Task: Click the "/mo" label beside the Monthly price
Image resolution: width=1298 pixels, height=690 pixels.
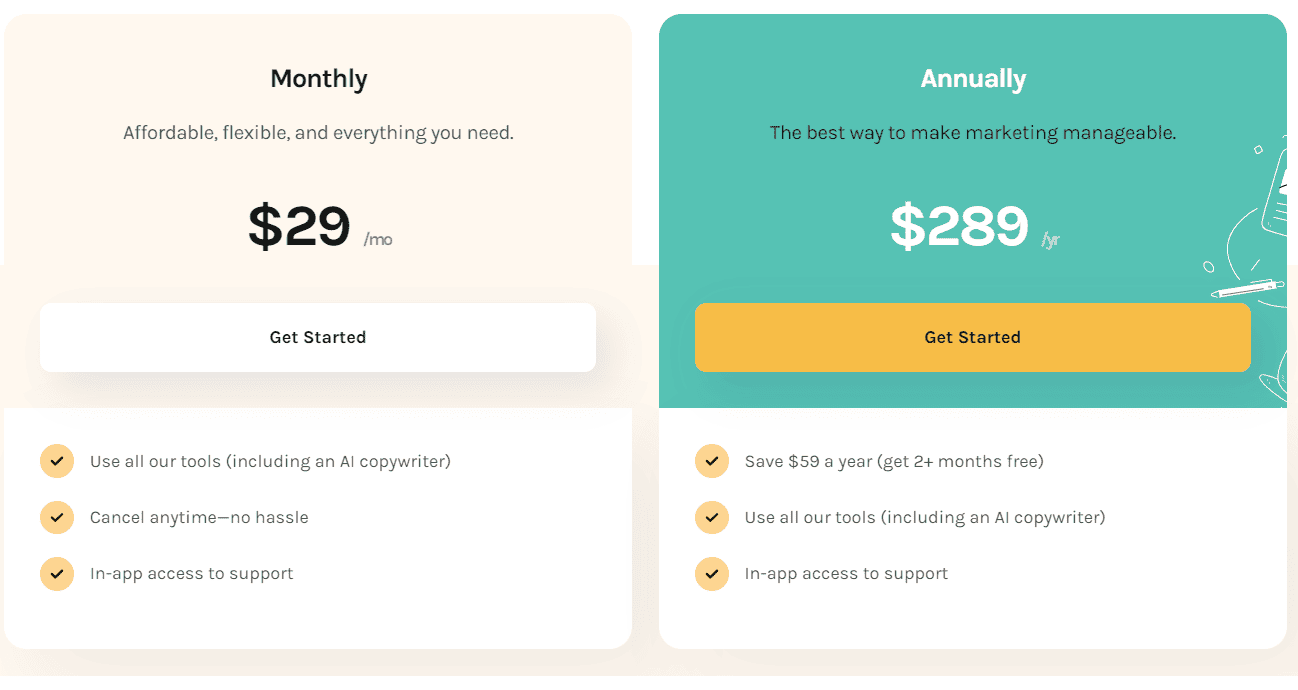Action: point(379,239)
